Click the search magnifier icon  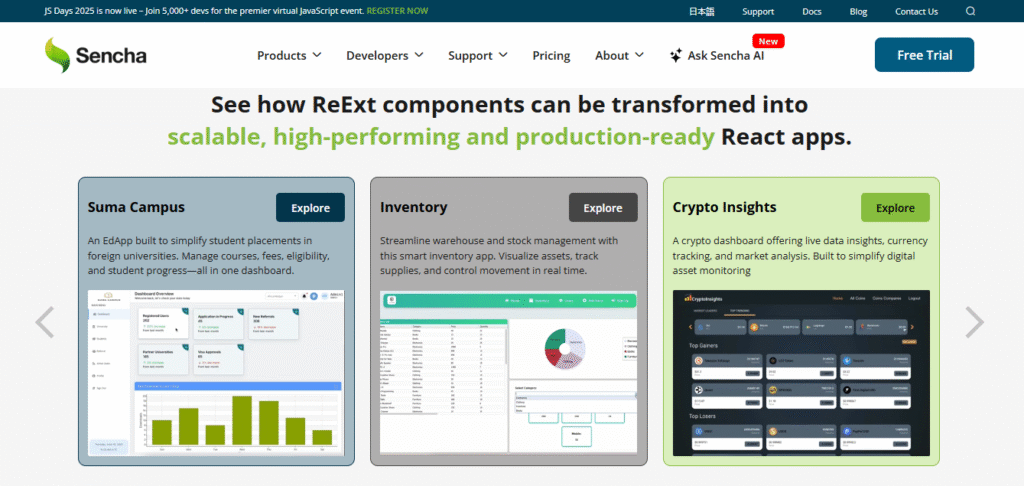970,12
